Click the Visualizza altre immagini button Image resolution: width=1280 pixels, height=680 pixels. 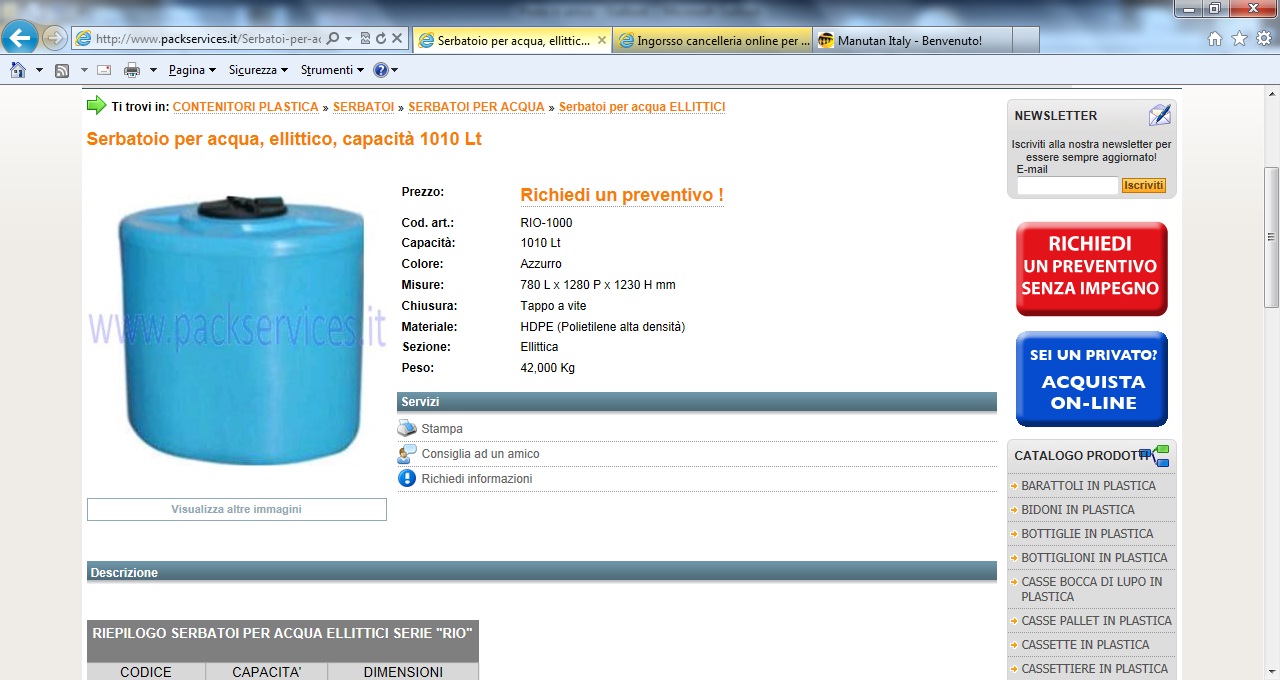237,509
